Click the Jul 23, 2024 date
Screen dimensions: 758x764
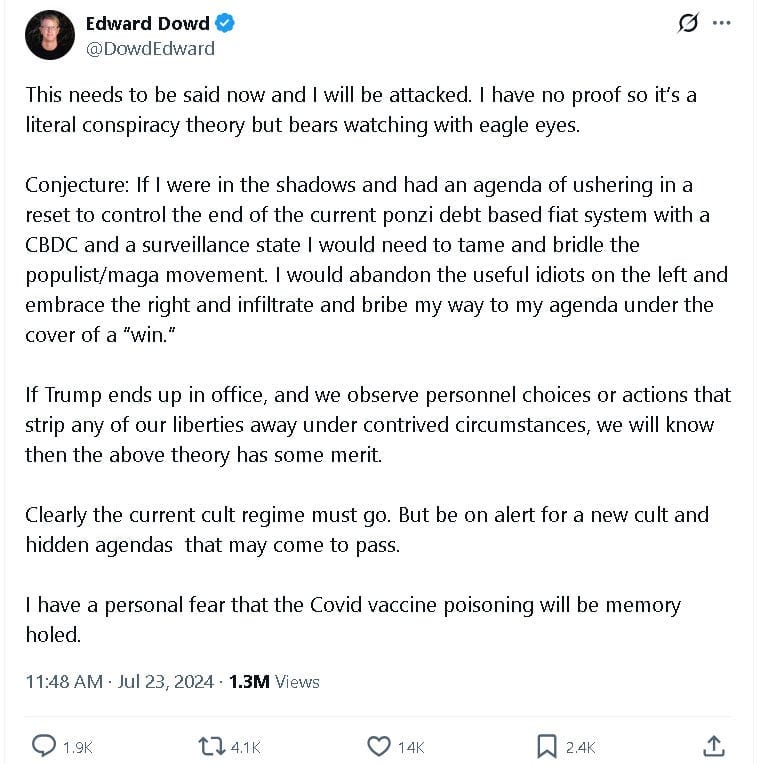coord(166,682)
